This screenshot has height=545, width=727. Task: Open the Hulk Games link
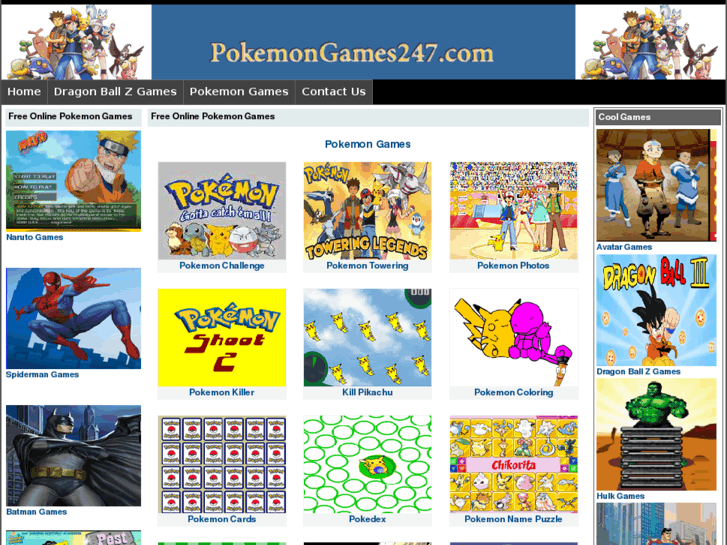(620, 496)
